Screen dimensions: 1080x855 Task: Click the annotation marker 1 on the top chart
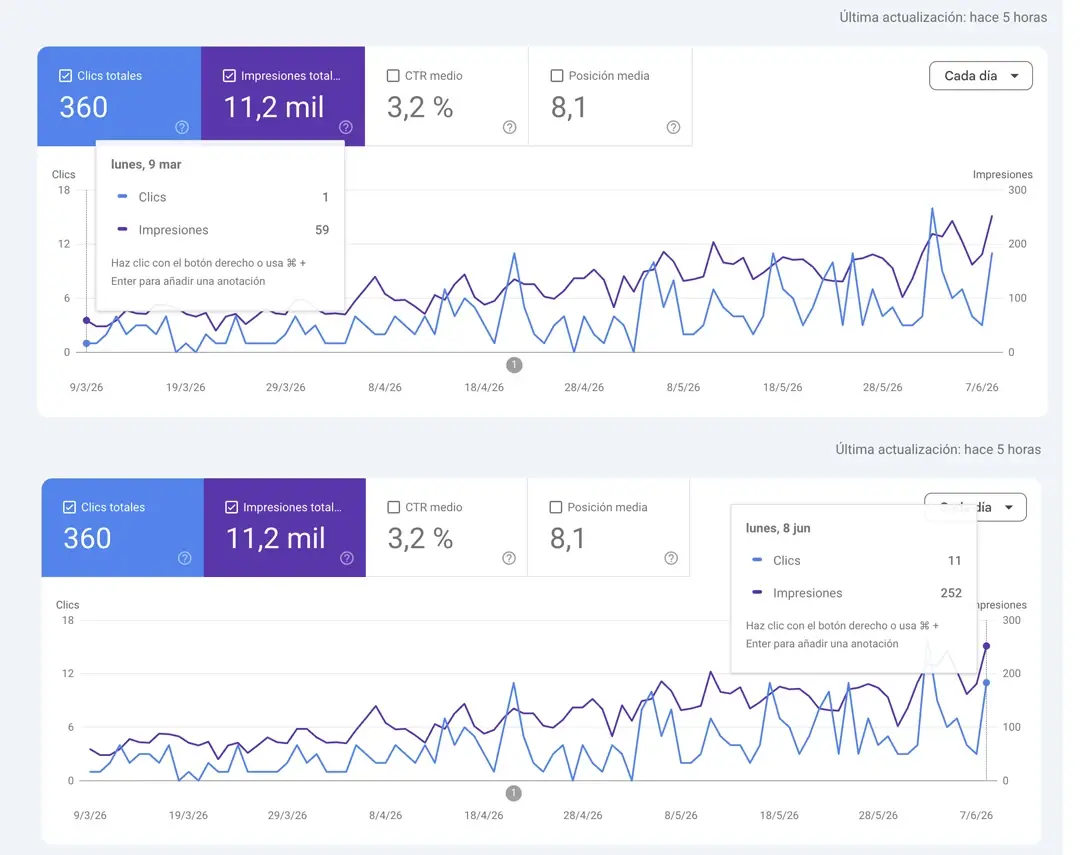[x=514, y=365]
